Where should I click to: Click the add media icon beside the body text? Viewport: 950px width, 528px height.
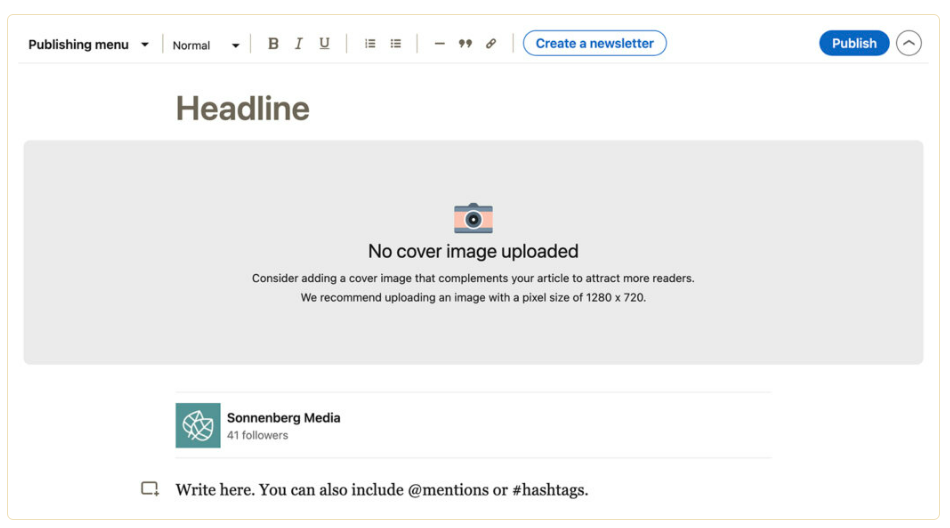coord(150,489)
